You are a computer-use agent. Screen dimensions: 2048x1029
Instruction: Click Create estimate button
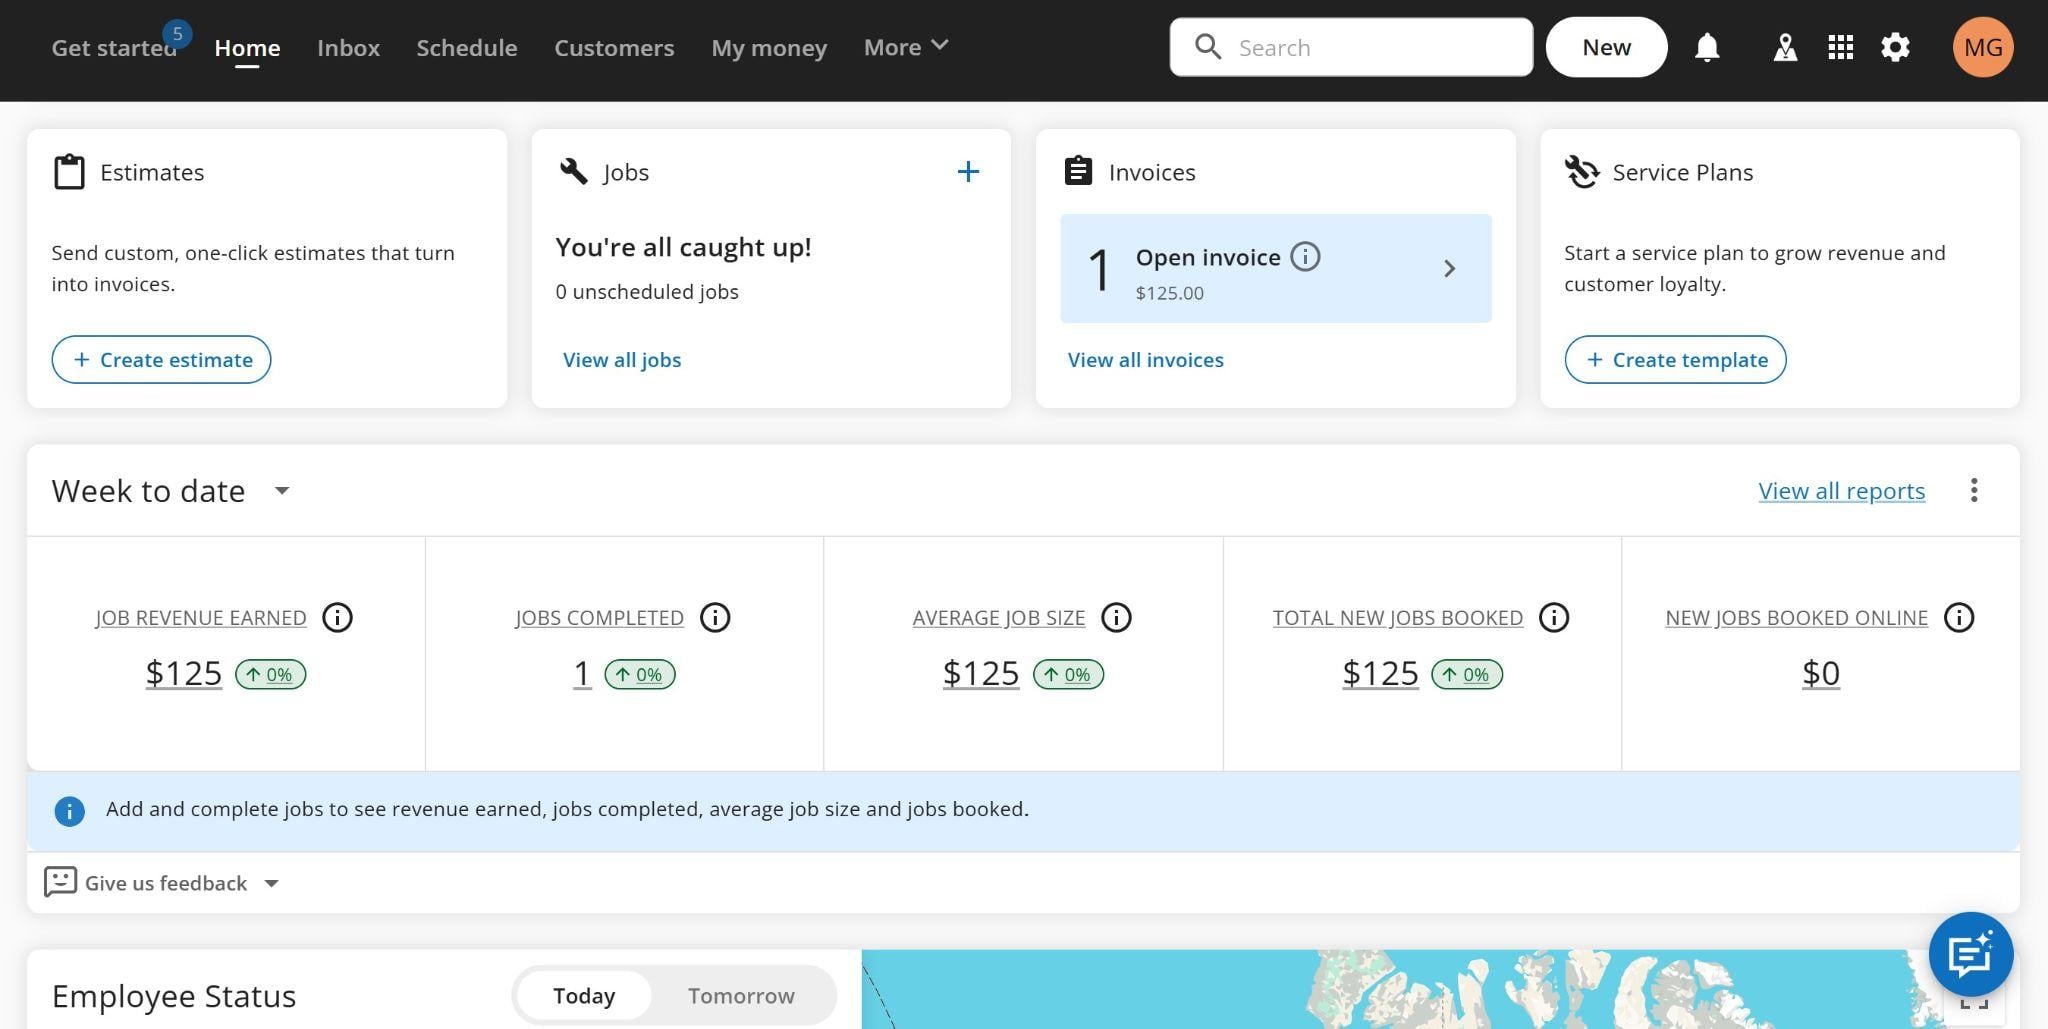pyautogui.click(x=161, y=360)
